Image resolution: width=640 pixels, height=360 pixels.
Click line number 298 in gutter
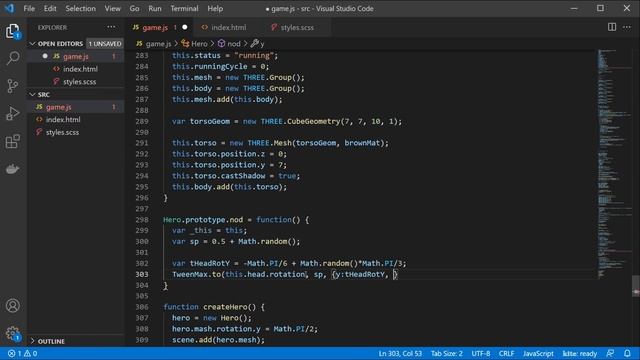point(142,220)
